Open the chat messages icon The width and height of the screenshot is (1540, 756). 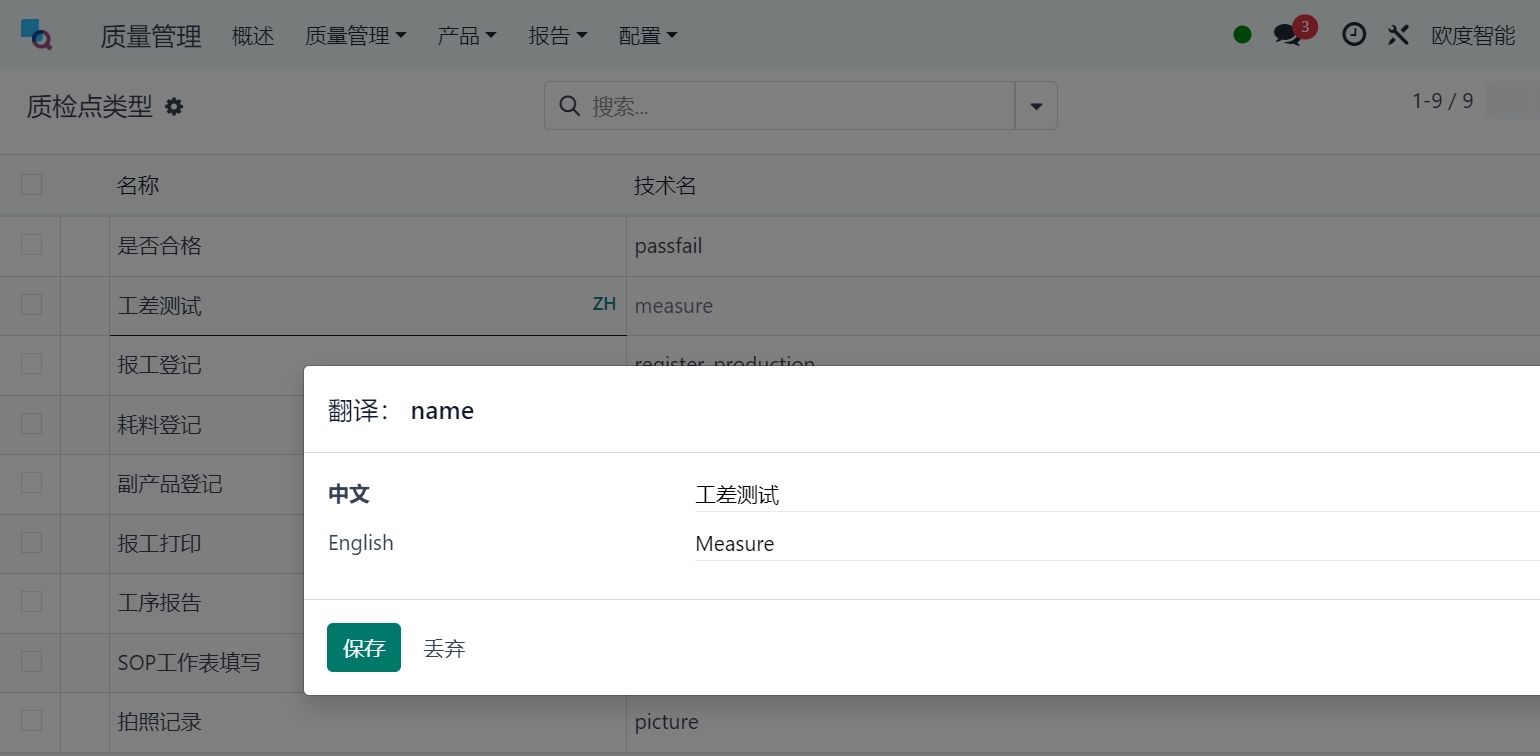[x=1287, y=35]
